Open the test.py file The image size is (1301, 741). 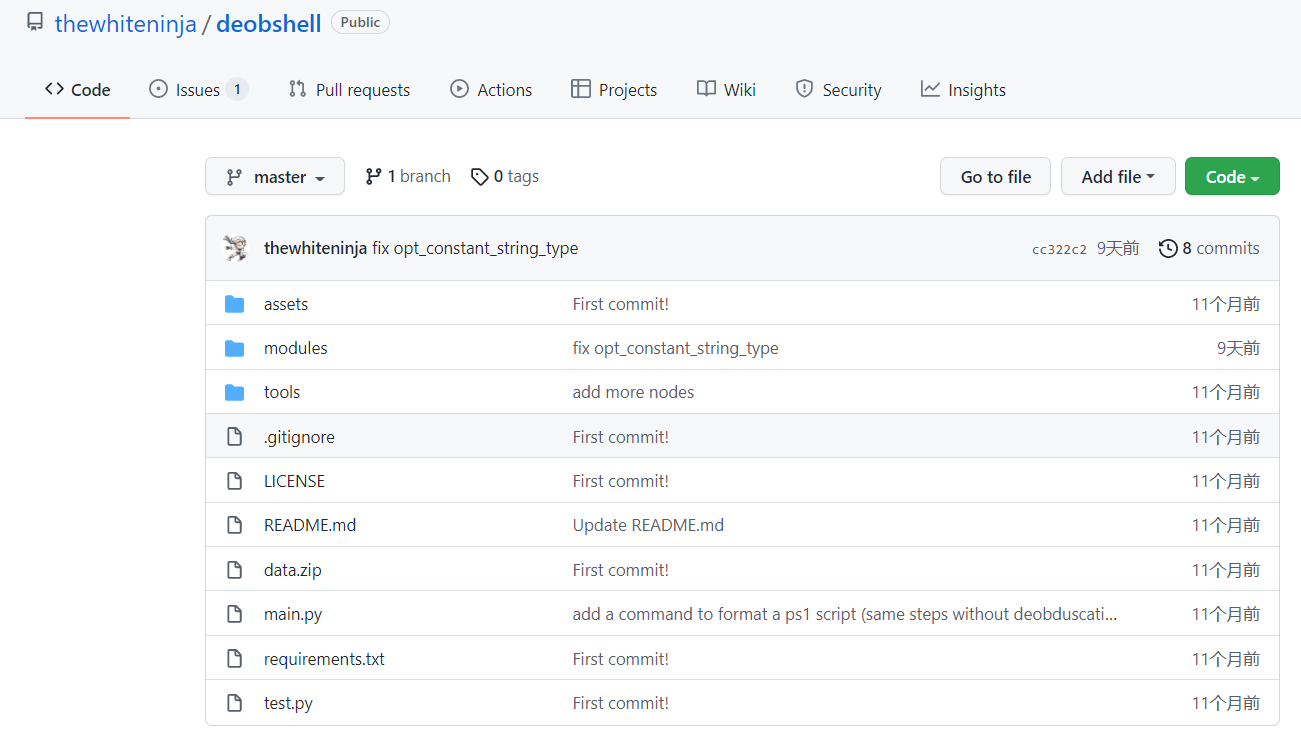click(288, 703)
